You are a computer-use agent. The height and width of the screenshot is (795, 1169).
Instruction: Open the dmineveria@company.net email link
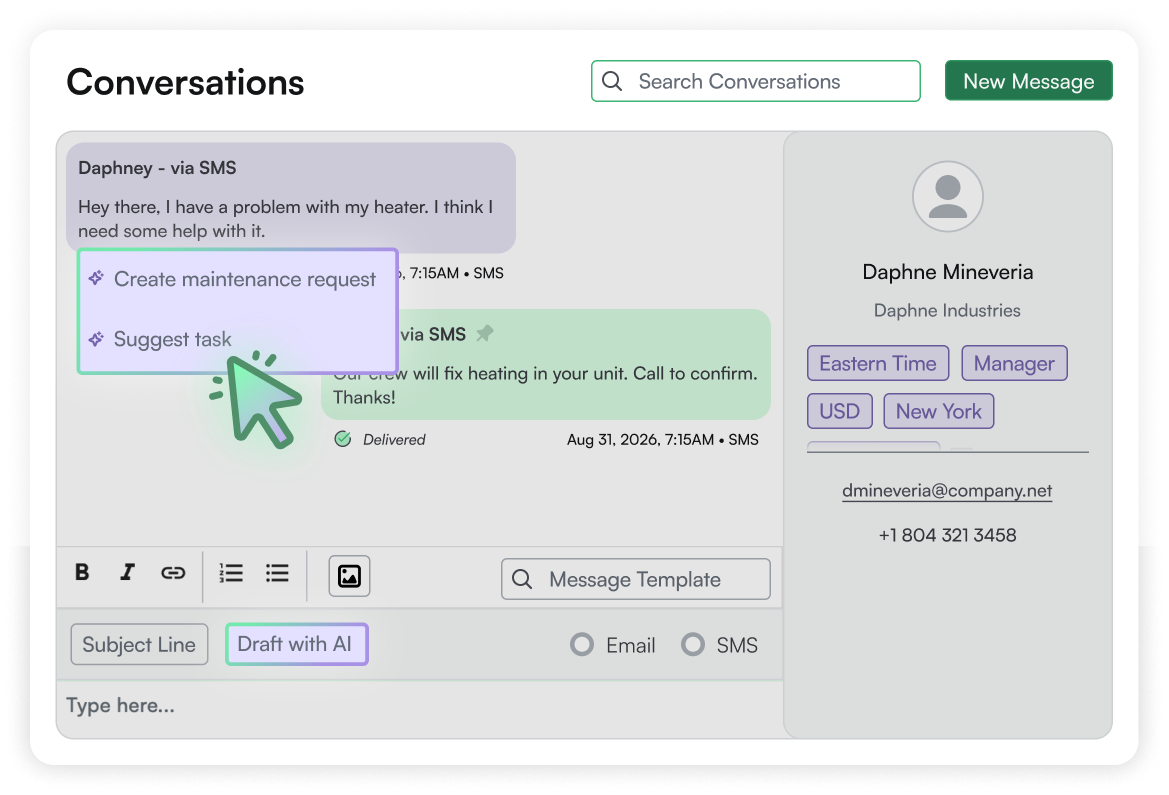947,491
